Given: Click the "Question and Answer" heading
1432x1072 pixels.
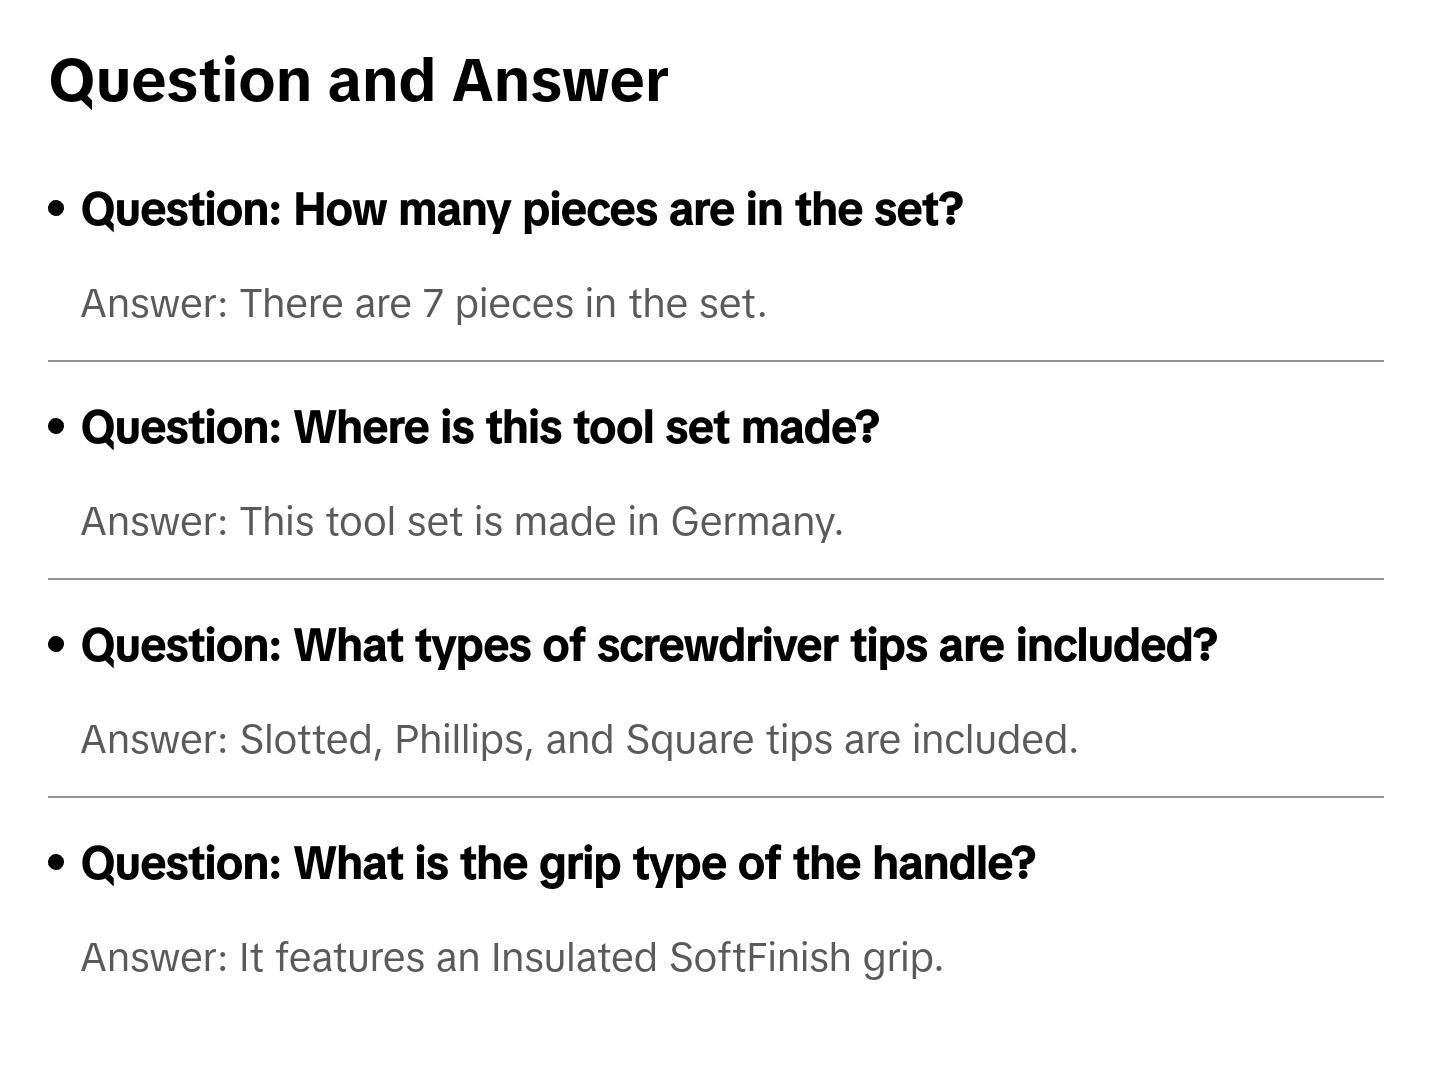Looking at the screenshot, I should [x=358, y=81].
